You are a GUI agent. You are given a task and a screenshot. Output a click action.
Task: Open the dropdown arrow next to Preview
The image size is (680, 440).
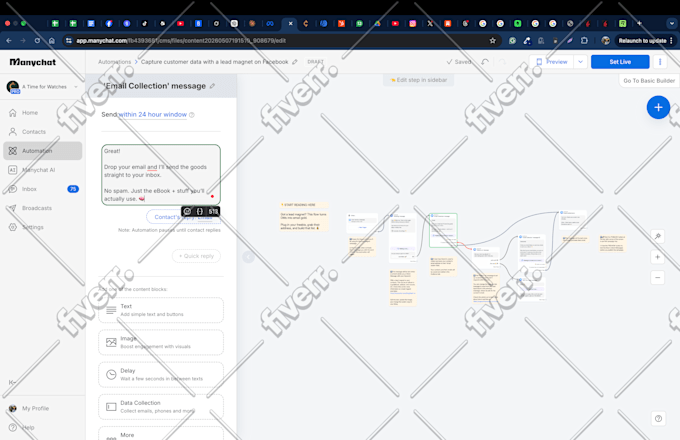tap(580, 62)
